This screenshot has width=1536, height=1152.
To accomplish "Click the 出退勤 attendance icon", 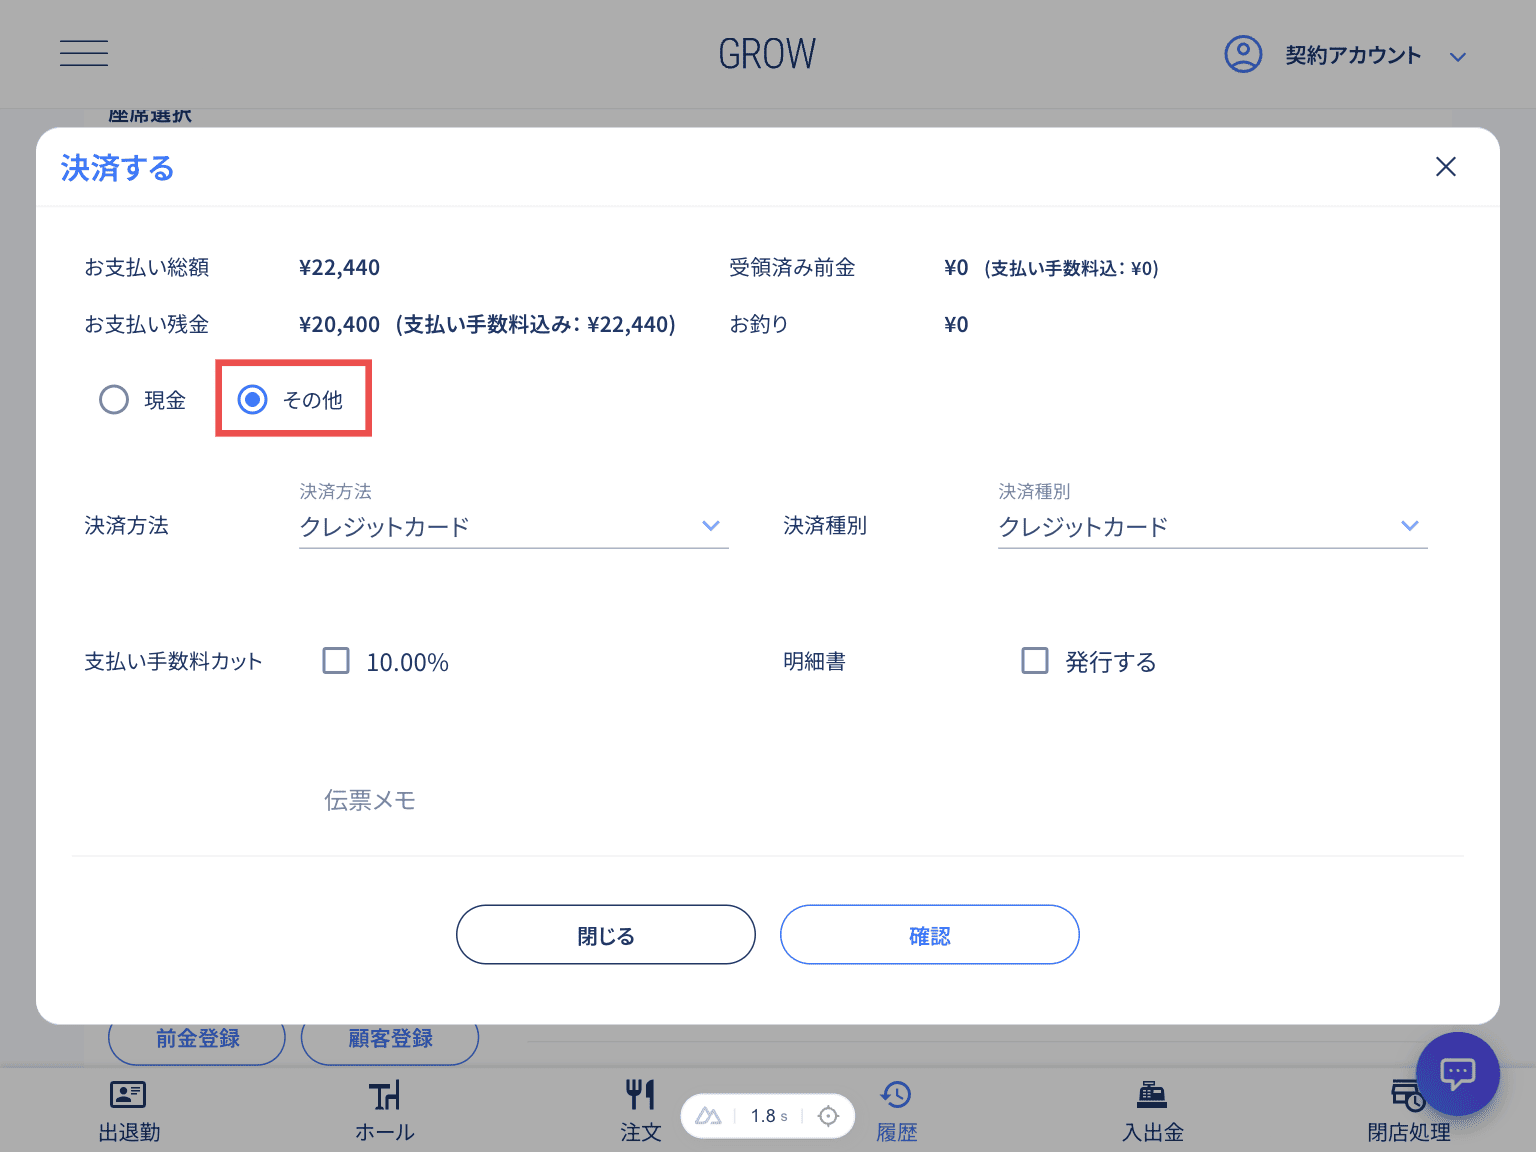I will coord(128,1096).
